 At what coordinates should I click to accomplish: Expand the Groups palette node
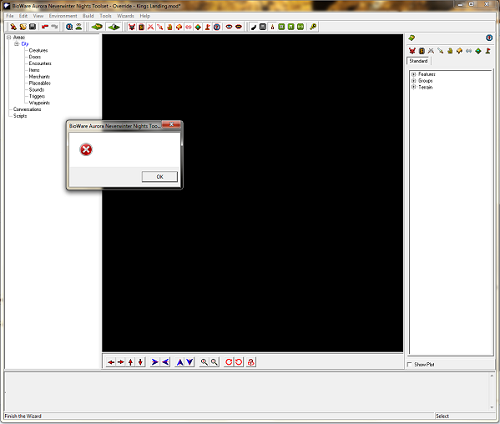point(414,81)
